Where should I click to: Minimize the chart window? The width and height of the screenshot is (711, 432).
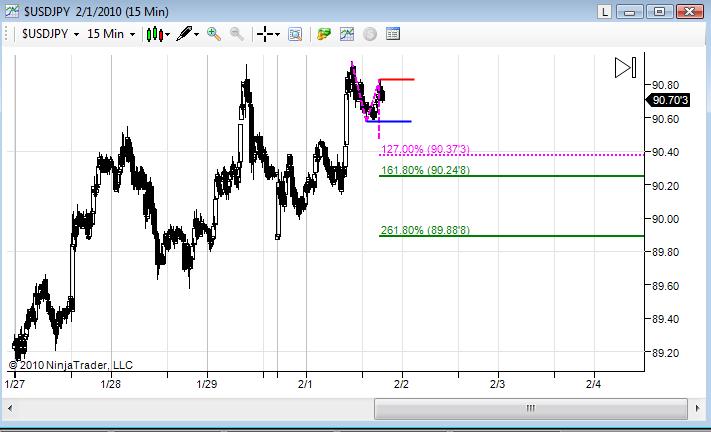pyautogui.click(x=630, y=11)
